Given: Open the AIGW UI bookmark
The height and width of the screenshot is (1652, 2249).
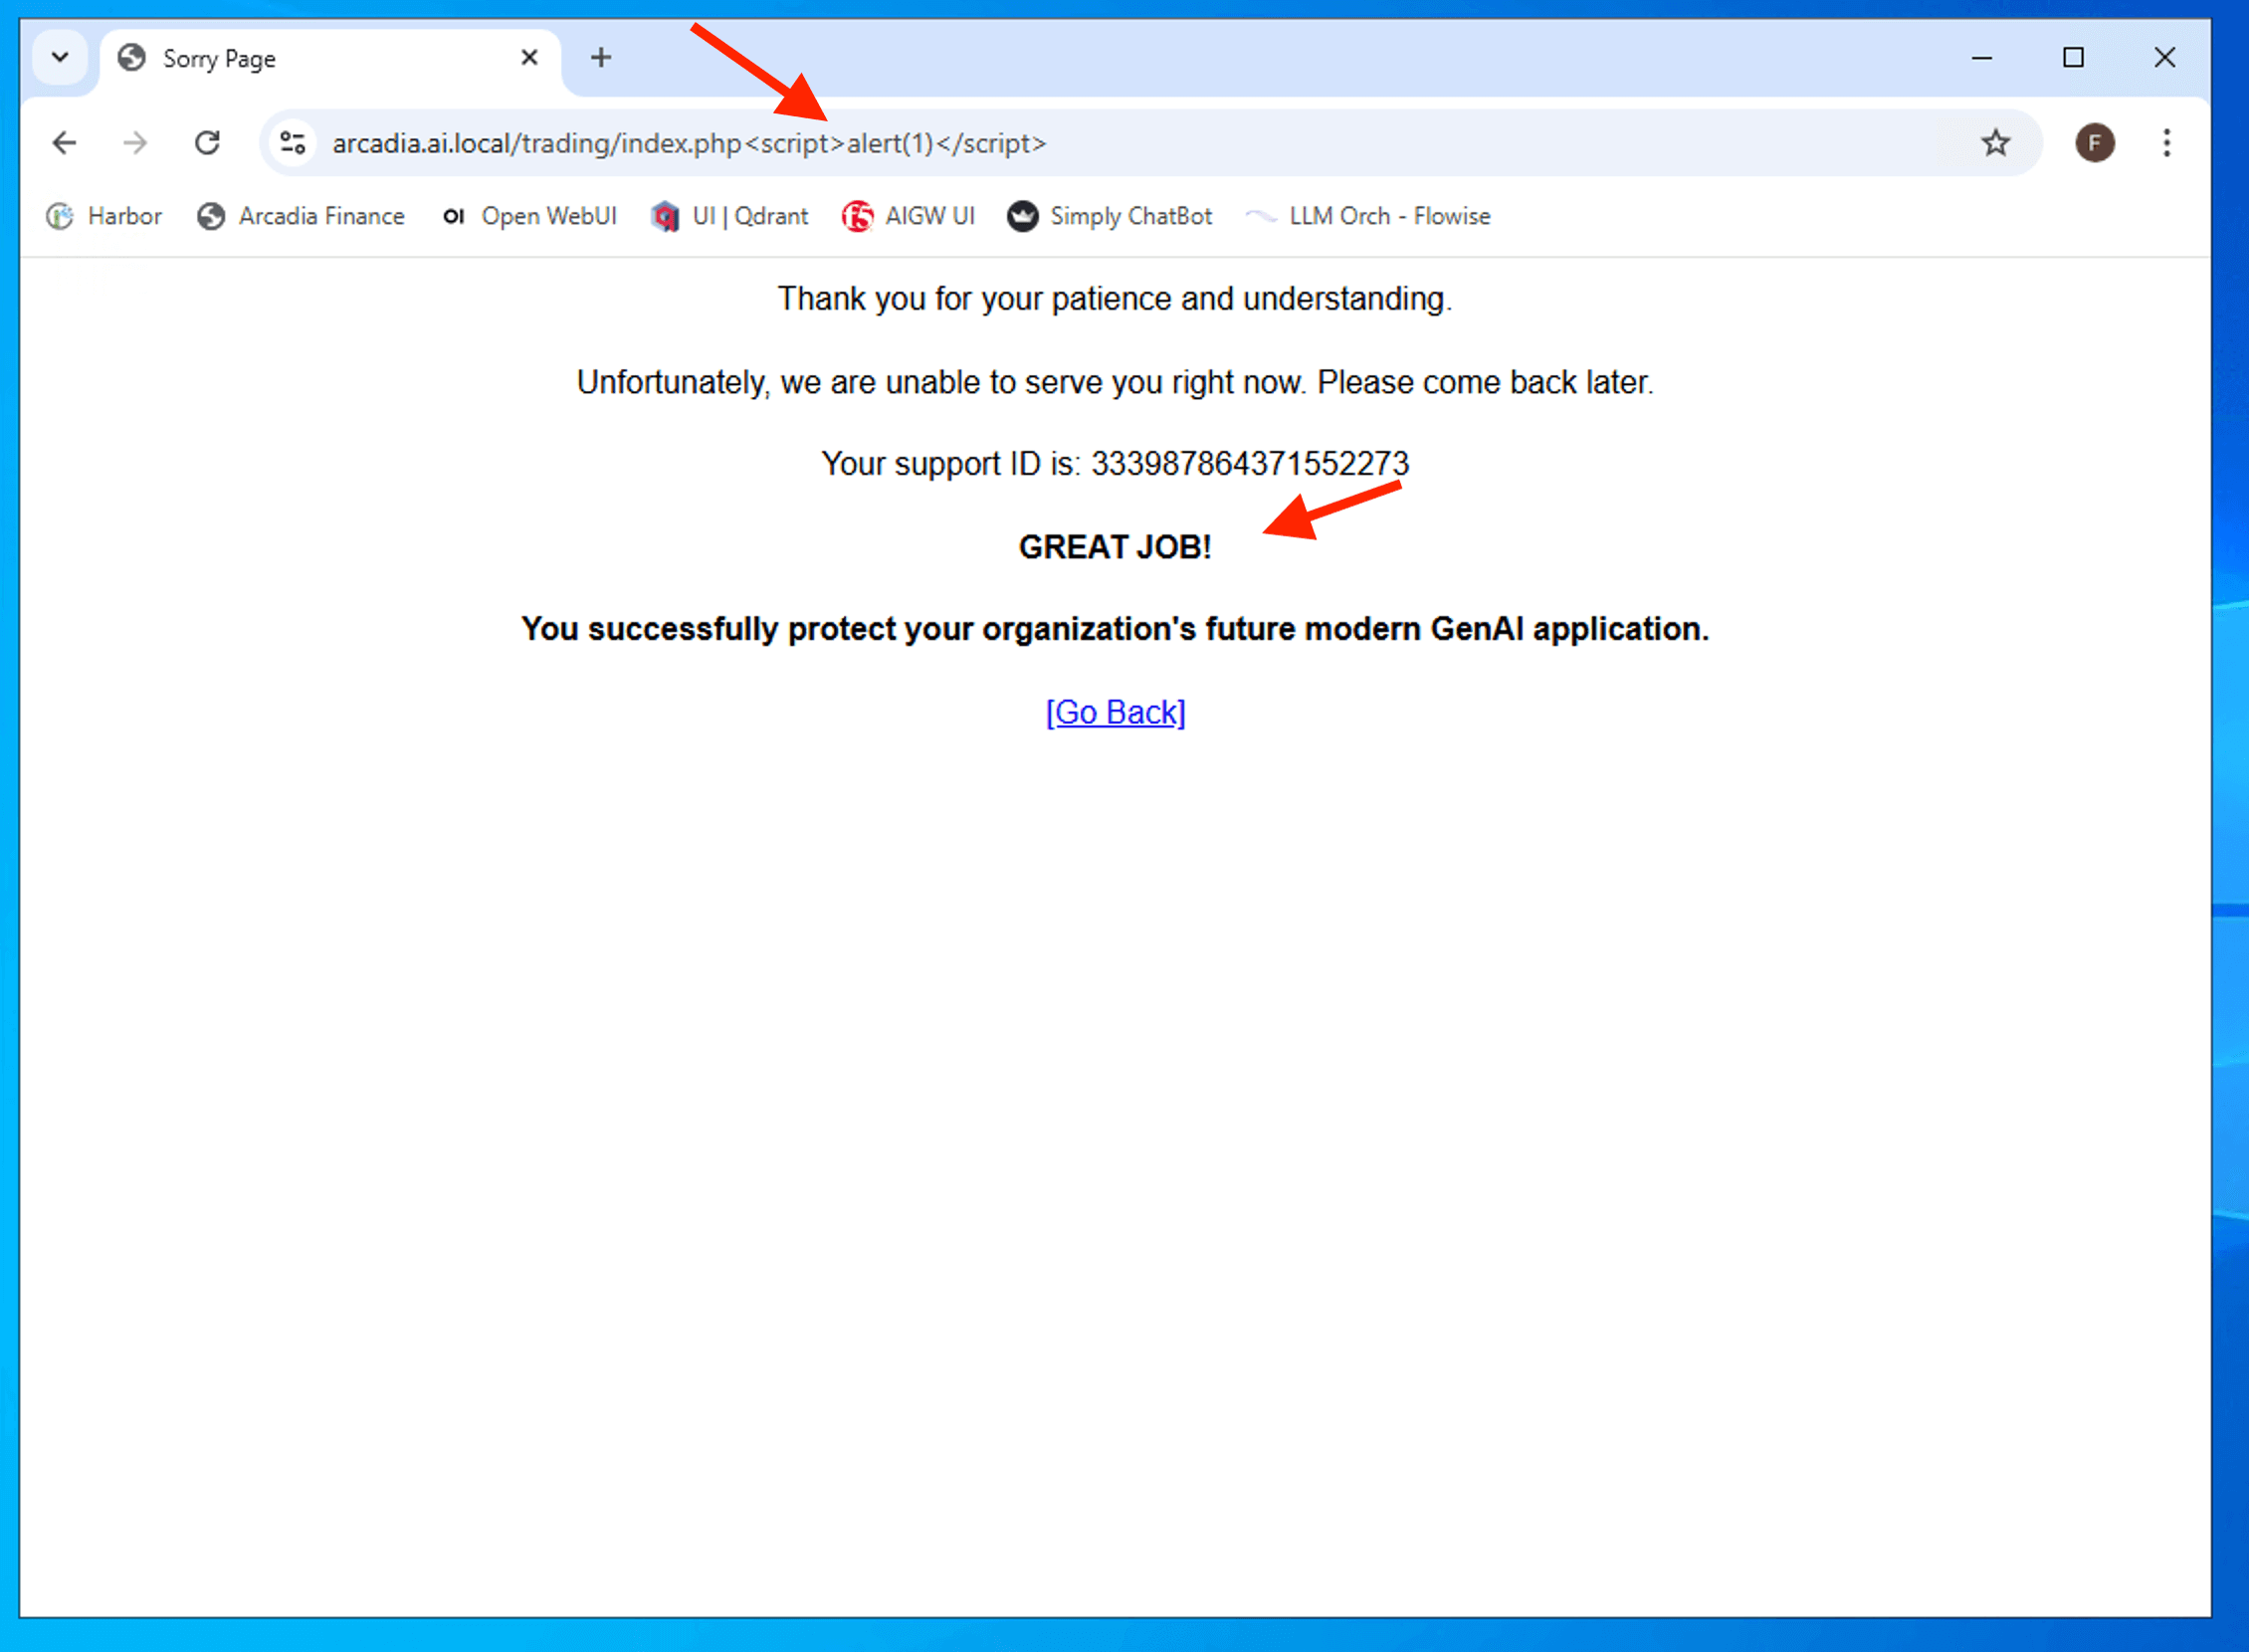Looking at the screenshot, I should [x=908, y=216].
